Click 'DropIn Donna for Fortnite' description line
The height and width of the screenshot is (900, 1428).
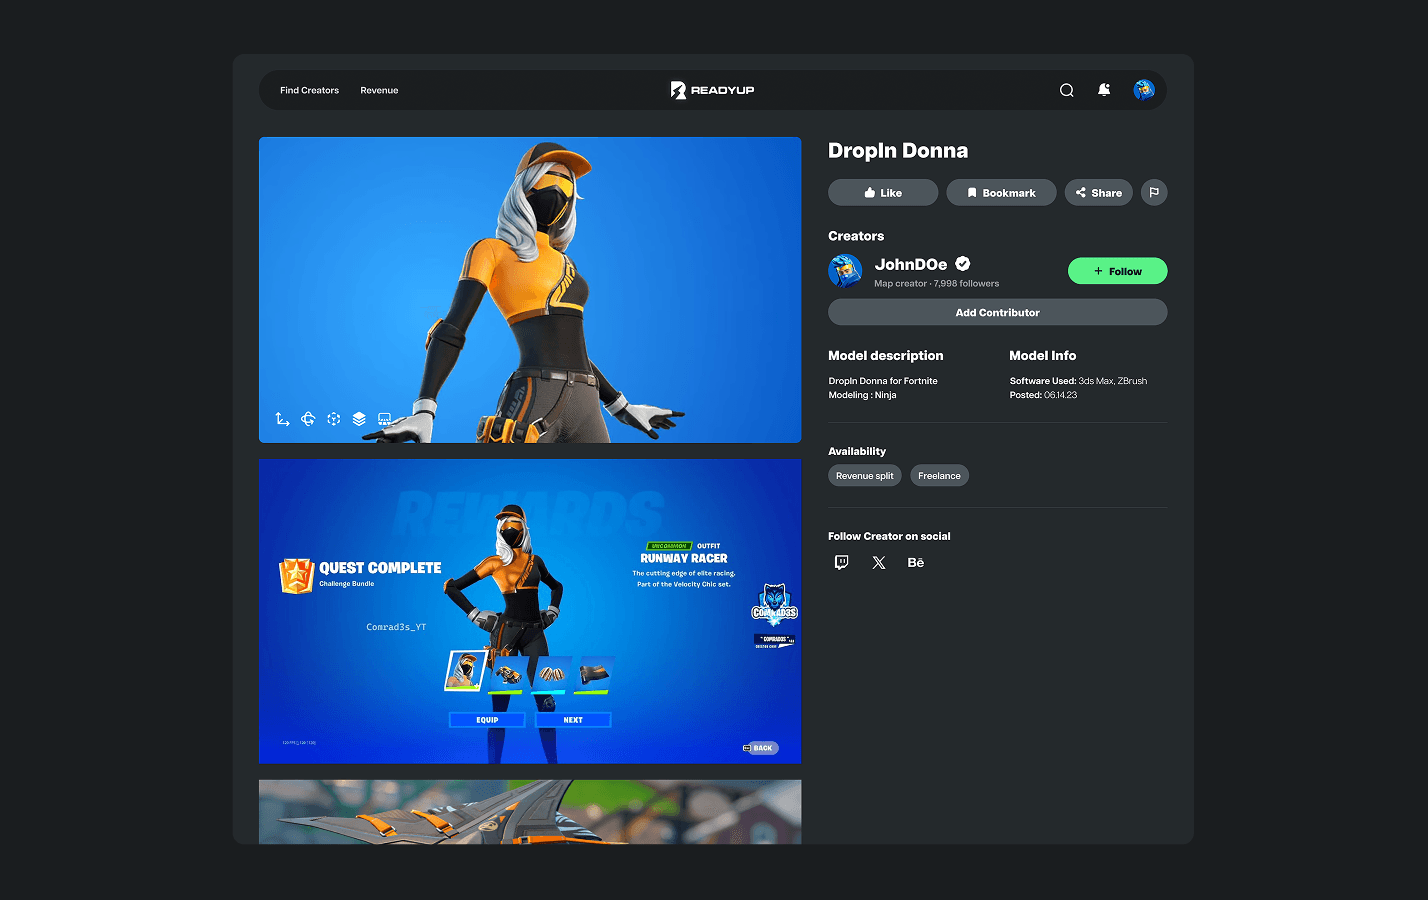click(x=883, y=381)
